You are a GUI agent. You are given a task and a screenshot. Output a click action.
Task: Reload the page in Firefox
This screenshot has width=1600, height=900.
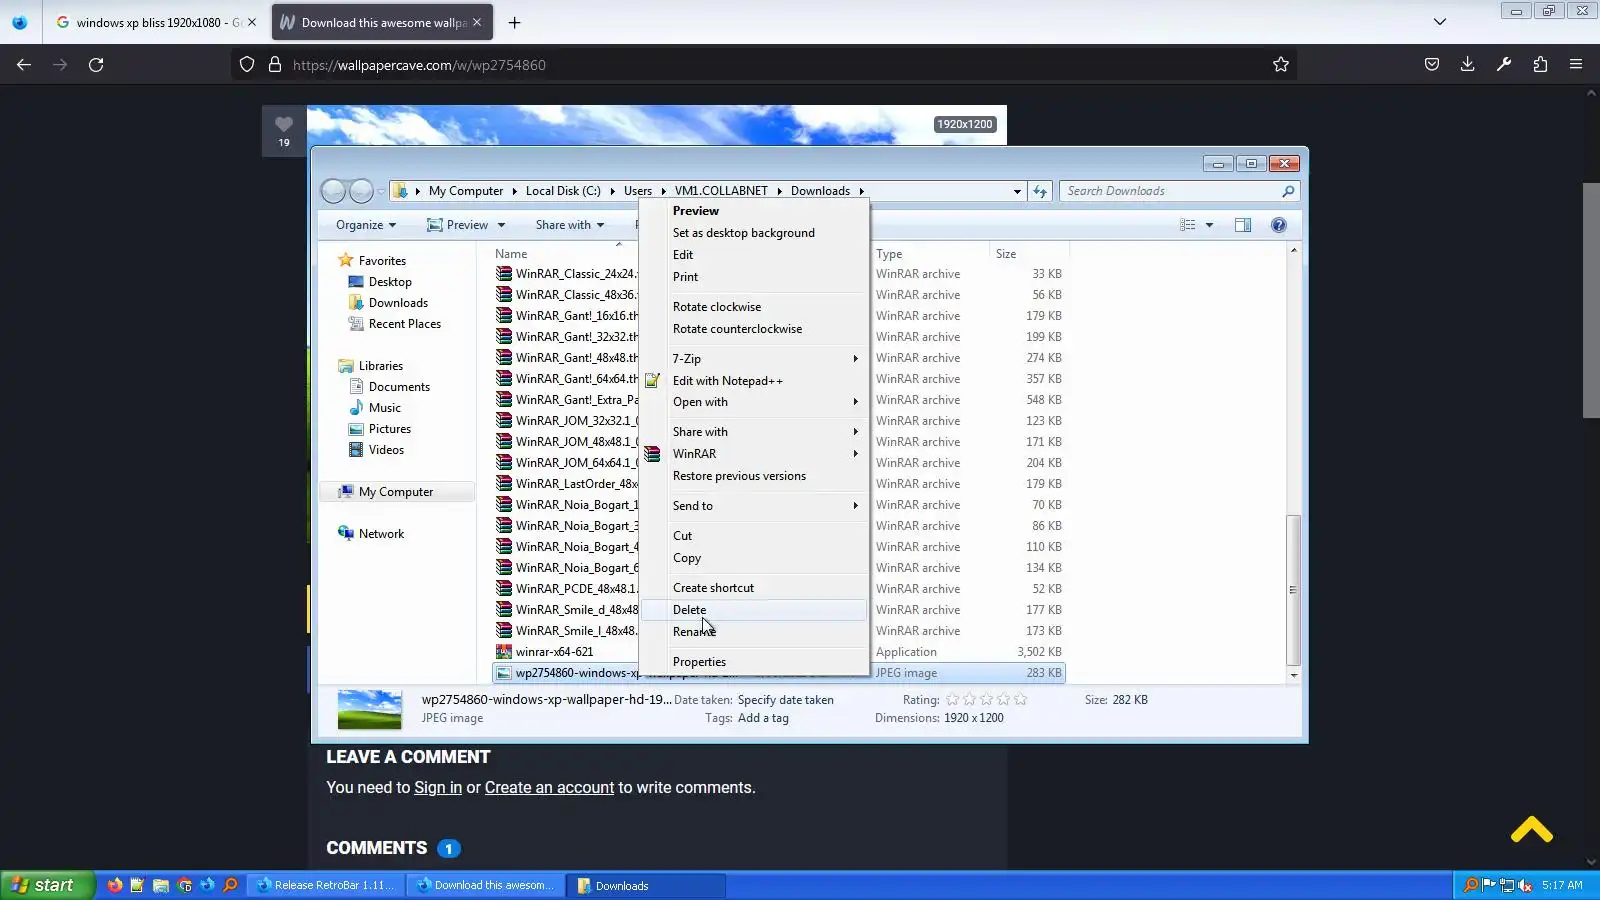pos(96,65)
